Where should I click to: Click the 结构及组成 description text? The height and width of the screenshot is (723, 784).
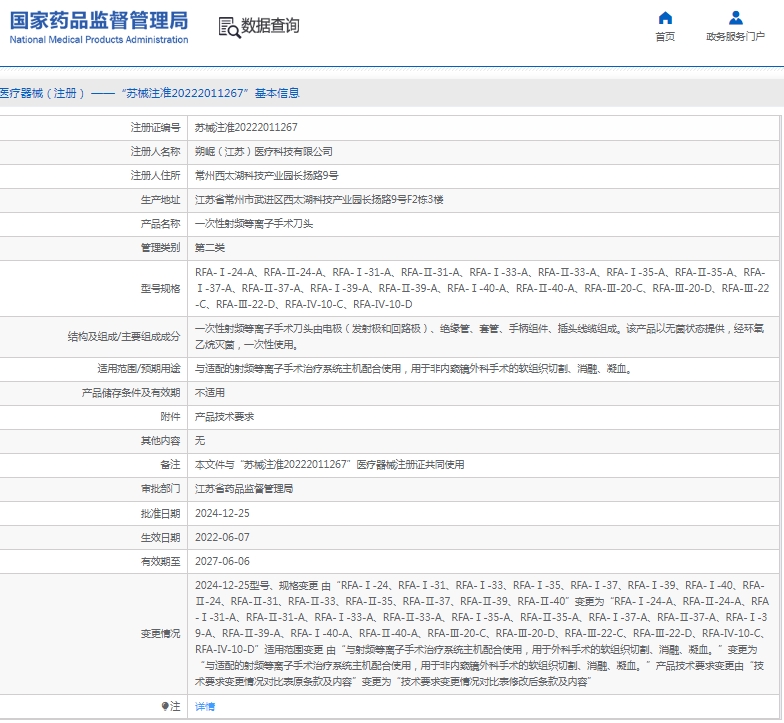(x=480, y=336)
